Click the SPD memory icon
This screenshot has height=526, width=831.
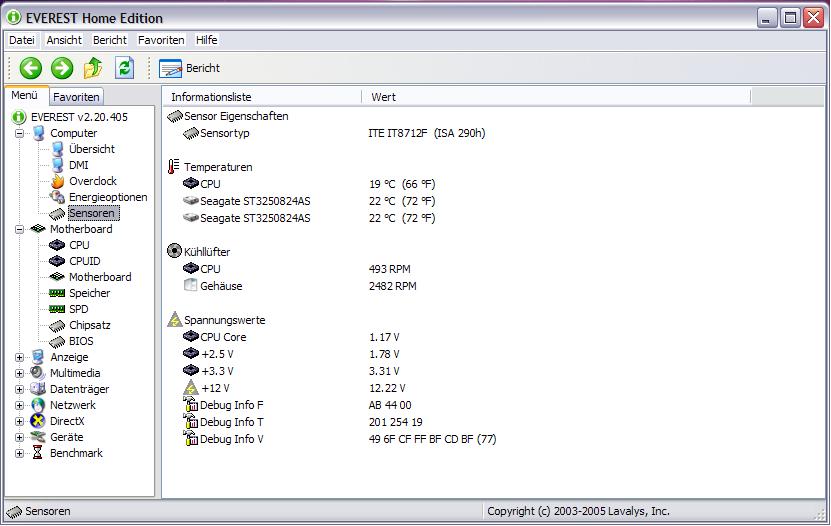pyautogui.click(x=57, y=309)
